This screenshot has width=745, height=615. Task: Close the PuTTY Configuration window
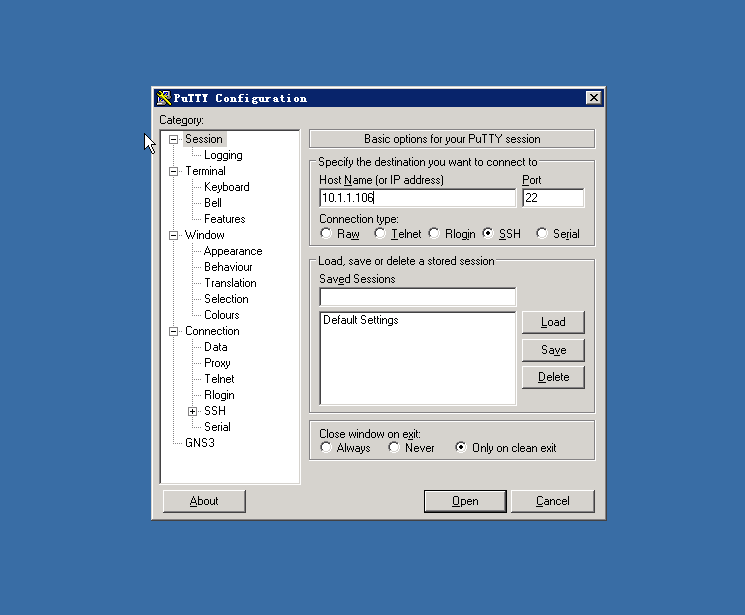coord(593,98)
